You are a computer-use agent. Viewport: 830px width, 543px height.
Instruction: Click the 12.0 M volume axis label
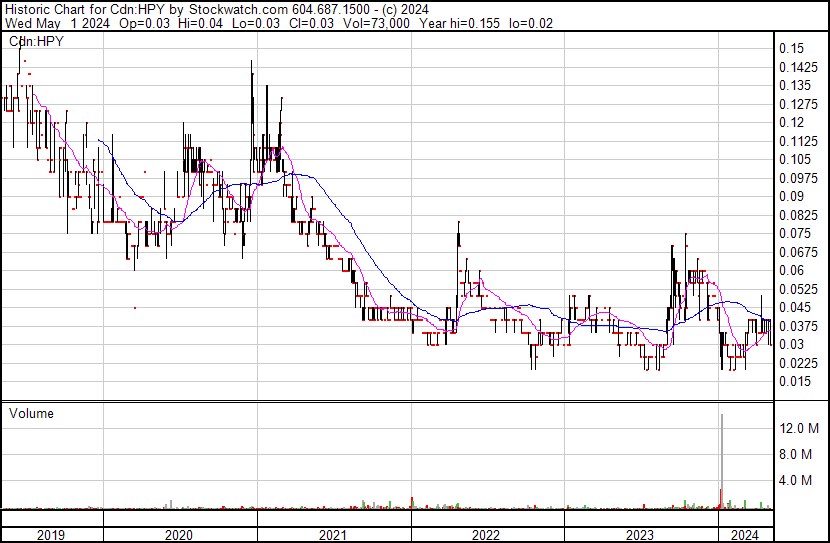[800, 428]
